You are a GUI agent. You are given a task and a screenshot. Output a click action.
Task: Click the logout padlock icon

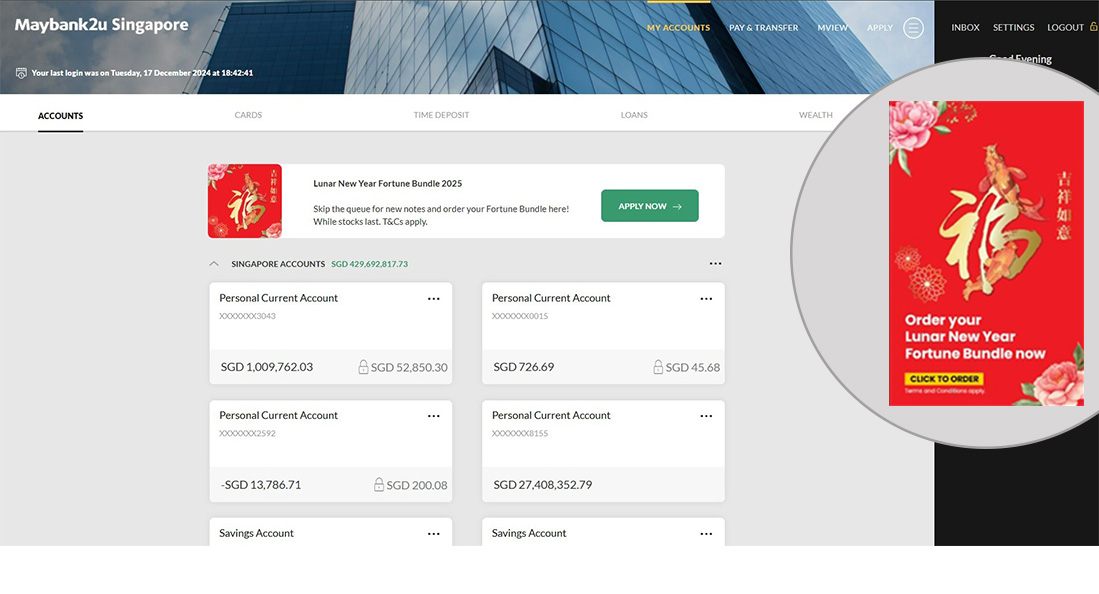pyautogui.click(x=1093, y=27)
